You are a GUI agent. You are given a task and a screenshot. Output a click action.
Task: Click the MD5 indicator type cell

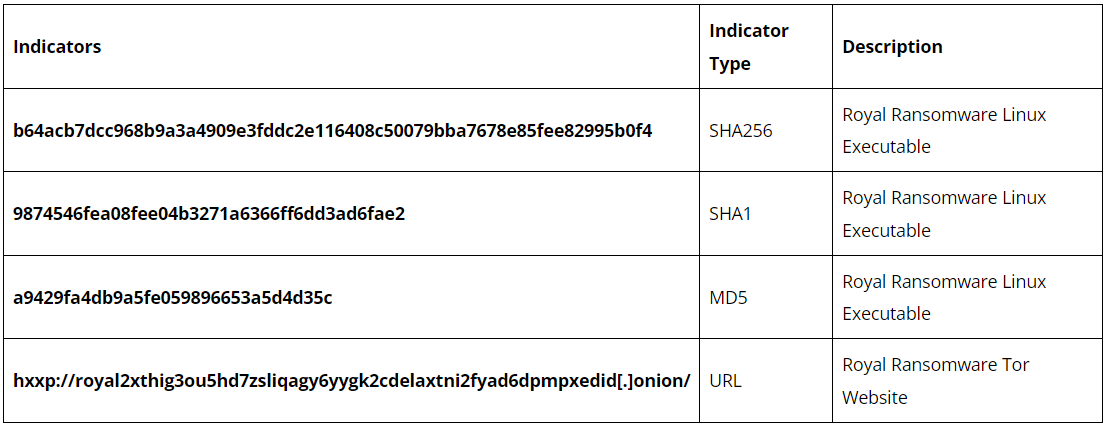tap(727, 297)
